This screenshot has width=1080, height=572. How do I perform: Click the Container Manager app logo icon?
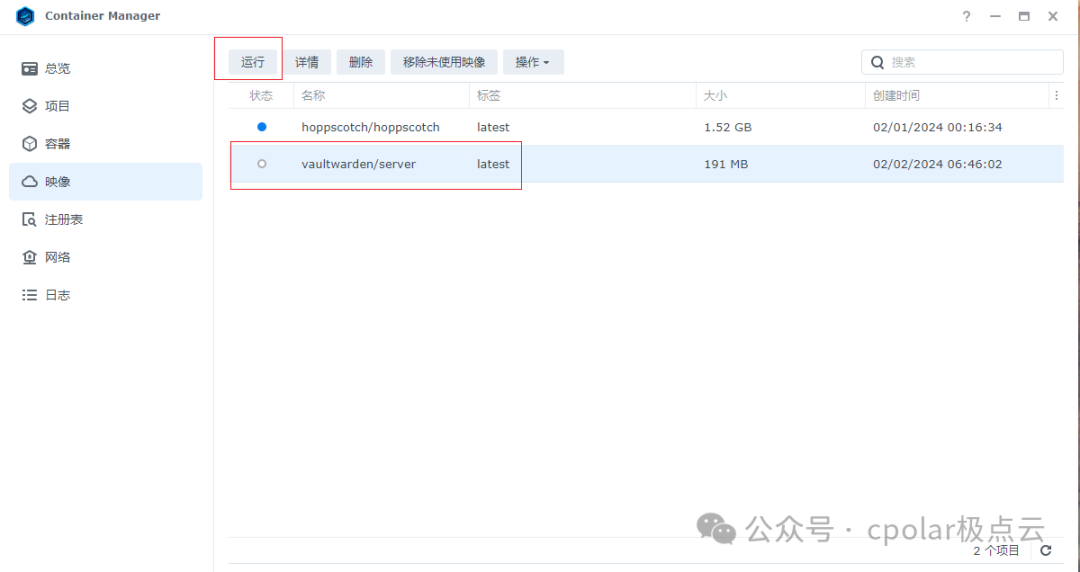(x=25, y=16)
